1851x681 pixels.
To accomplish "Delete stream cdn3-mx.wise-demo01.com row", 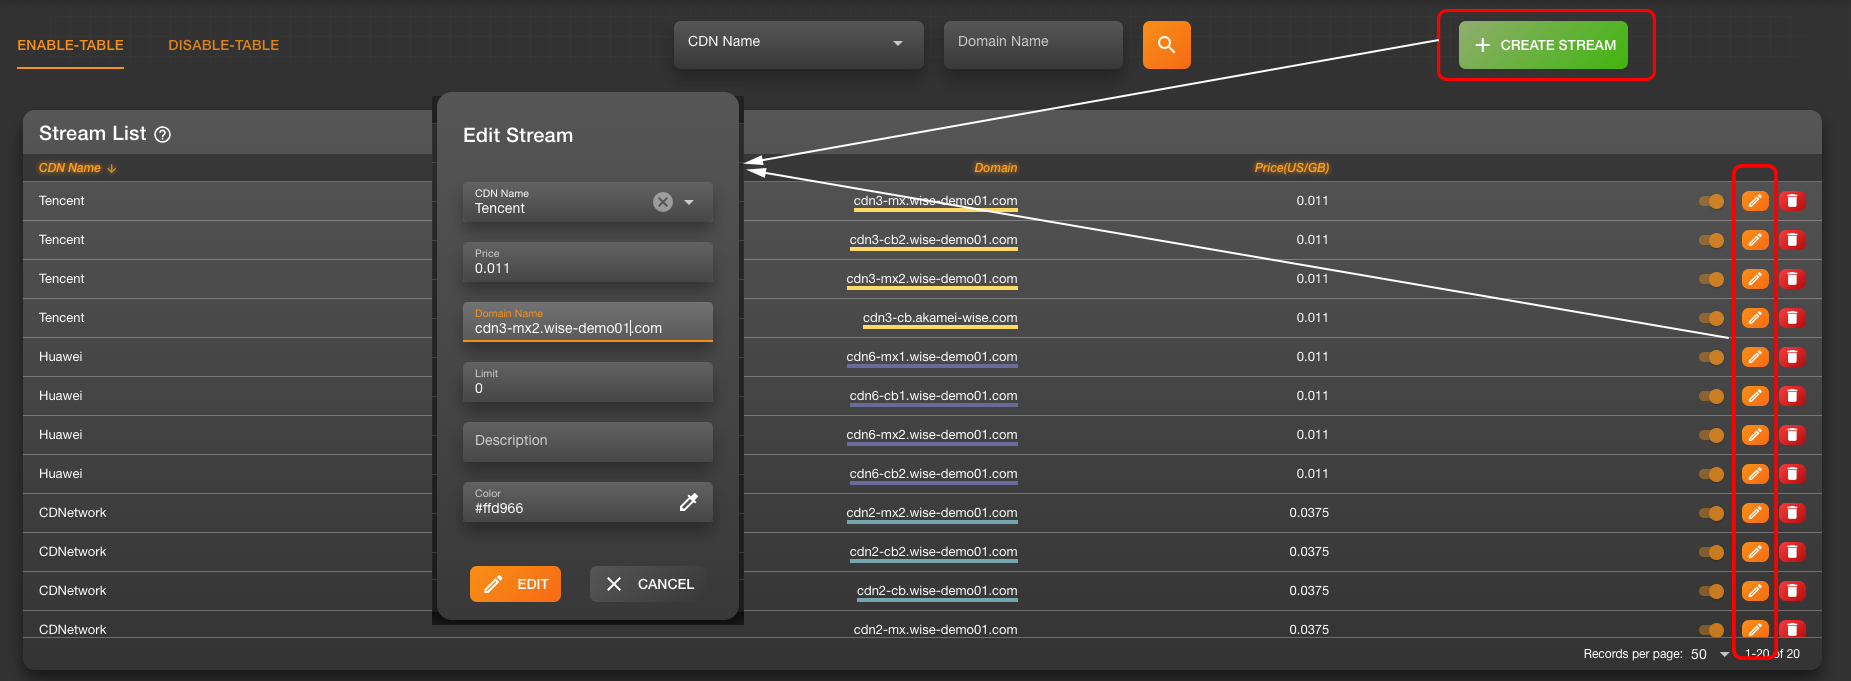I will tap(1792, 201).
